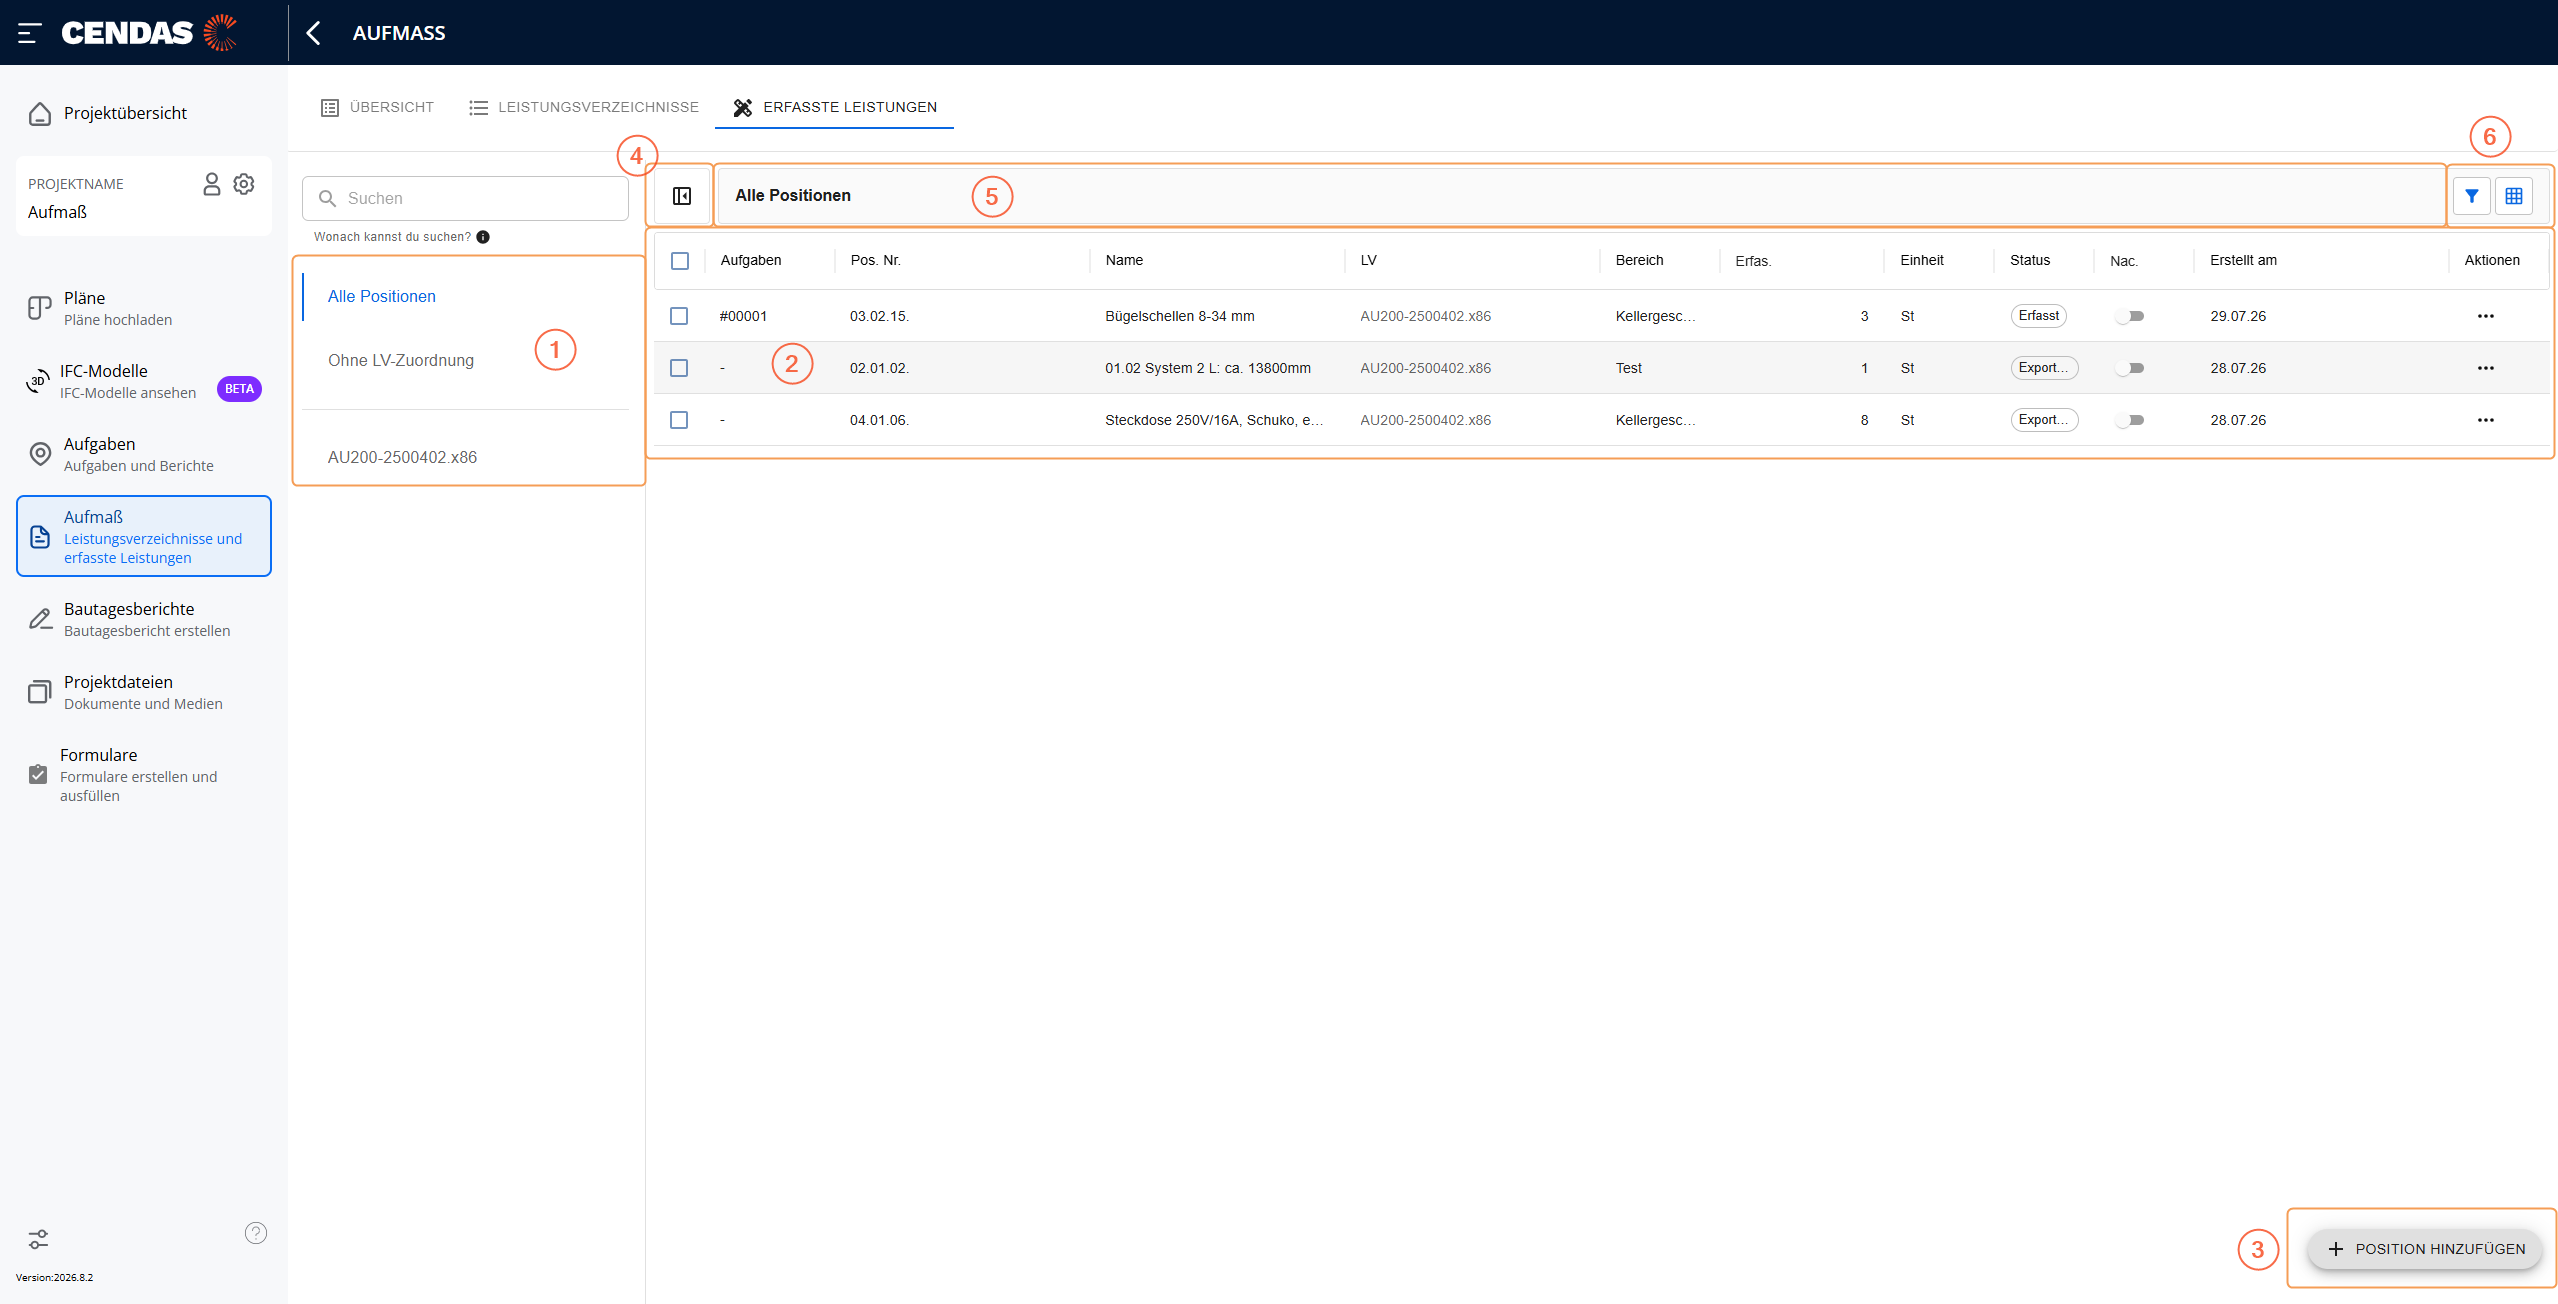Open the filter funnel tool

(x=2472, y=196)
